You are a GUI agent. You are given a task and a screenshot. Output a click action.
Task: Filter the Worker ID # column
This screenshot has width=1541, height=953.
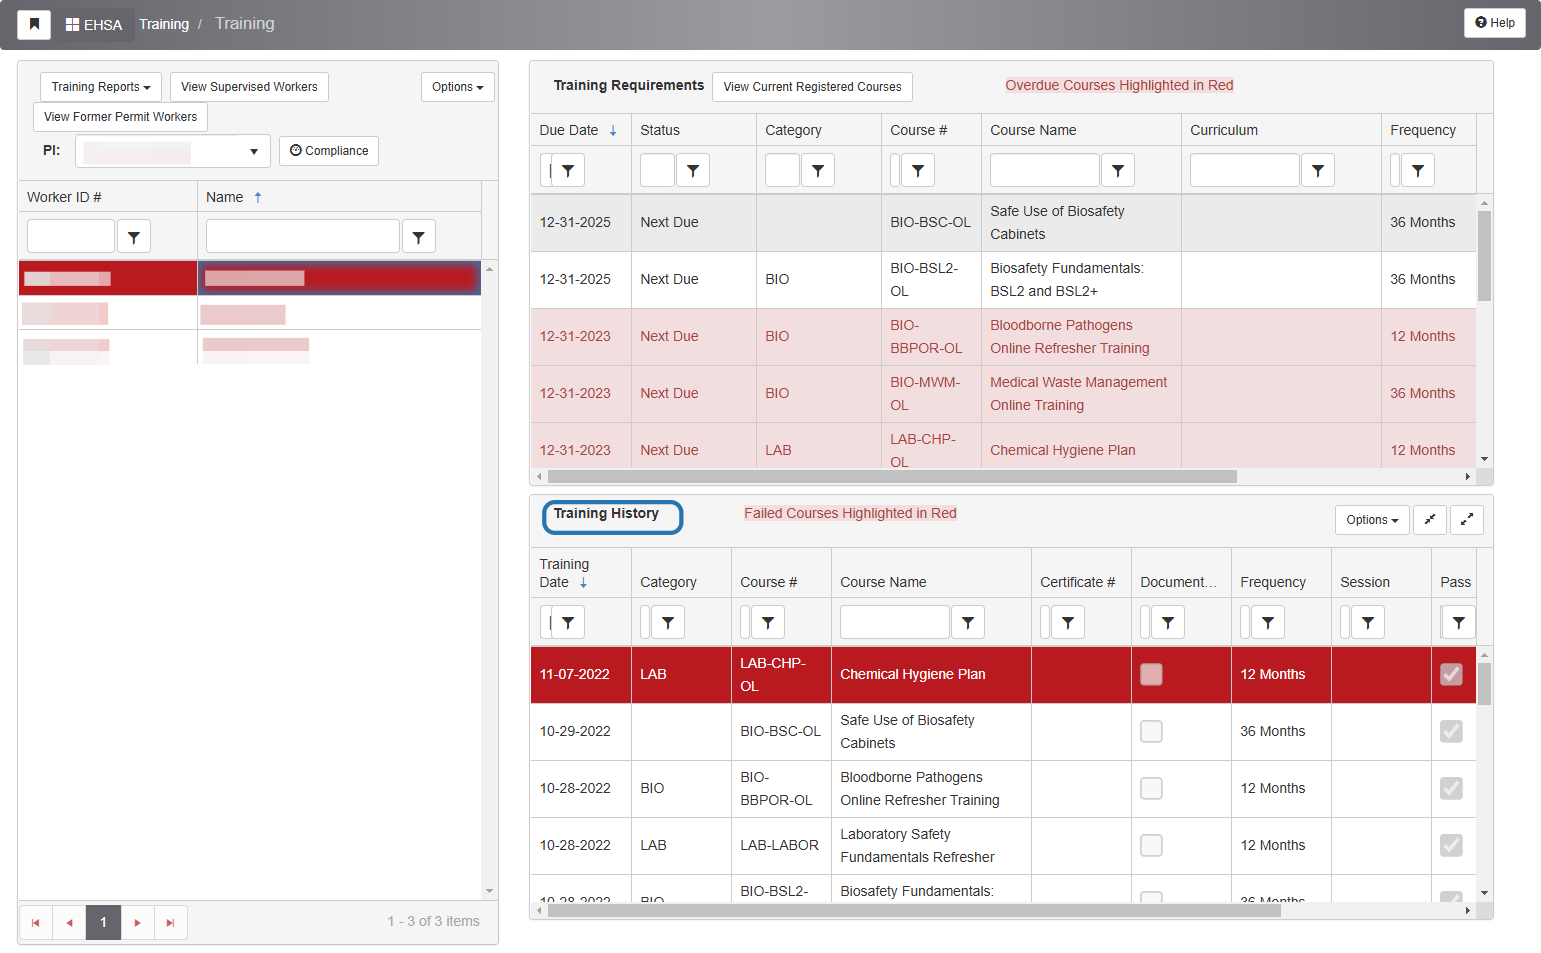pos(134,237)
